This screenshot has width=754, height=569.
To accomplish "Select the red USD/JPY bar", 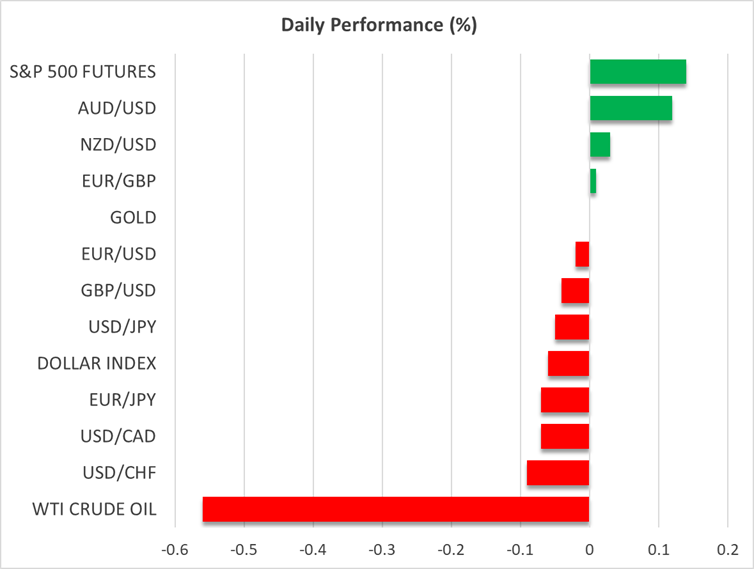I will click(x=572, y=327).
